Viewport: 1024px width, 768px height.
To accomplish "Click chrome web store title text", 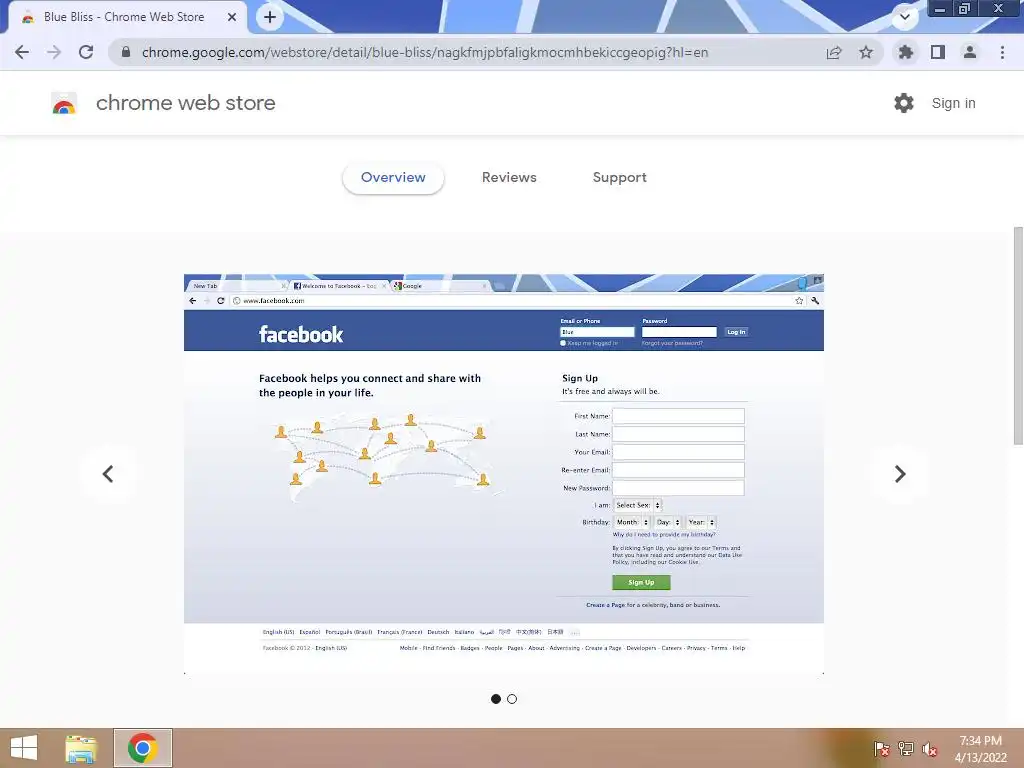I will 185,103.
